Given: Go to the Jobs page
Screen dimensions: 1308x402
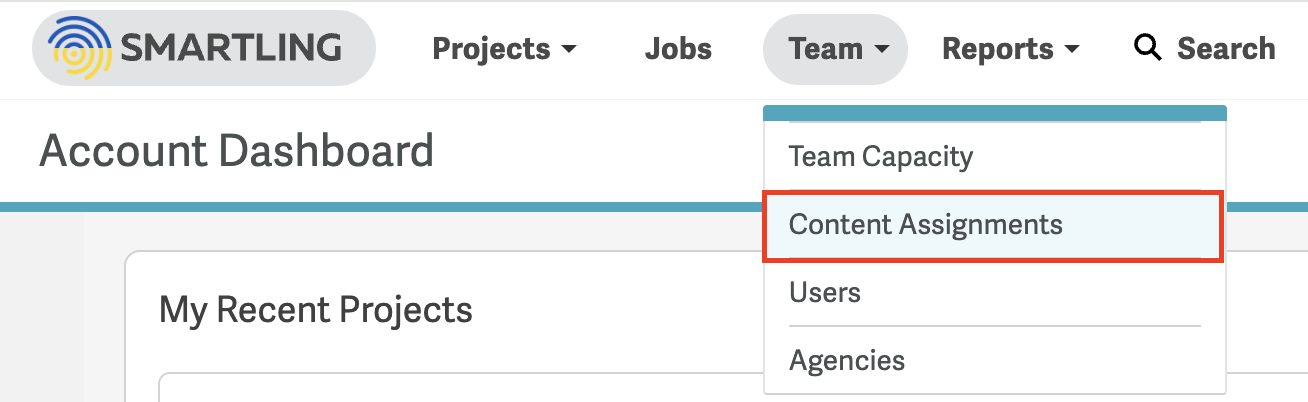Looking at the screenshot, I should pyautogui.click(x=678, y=48).
